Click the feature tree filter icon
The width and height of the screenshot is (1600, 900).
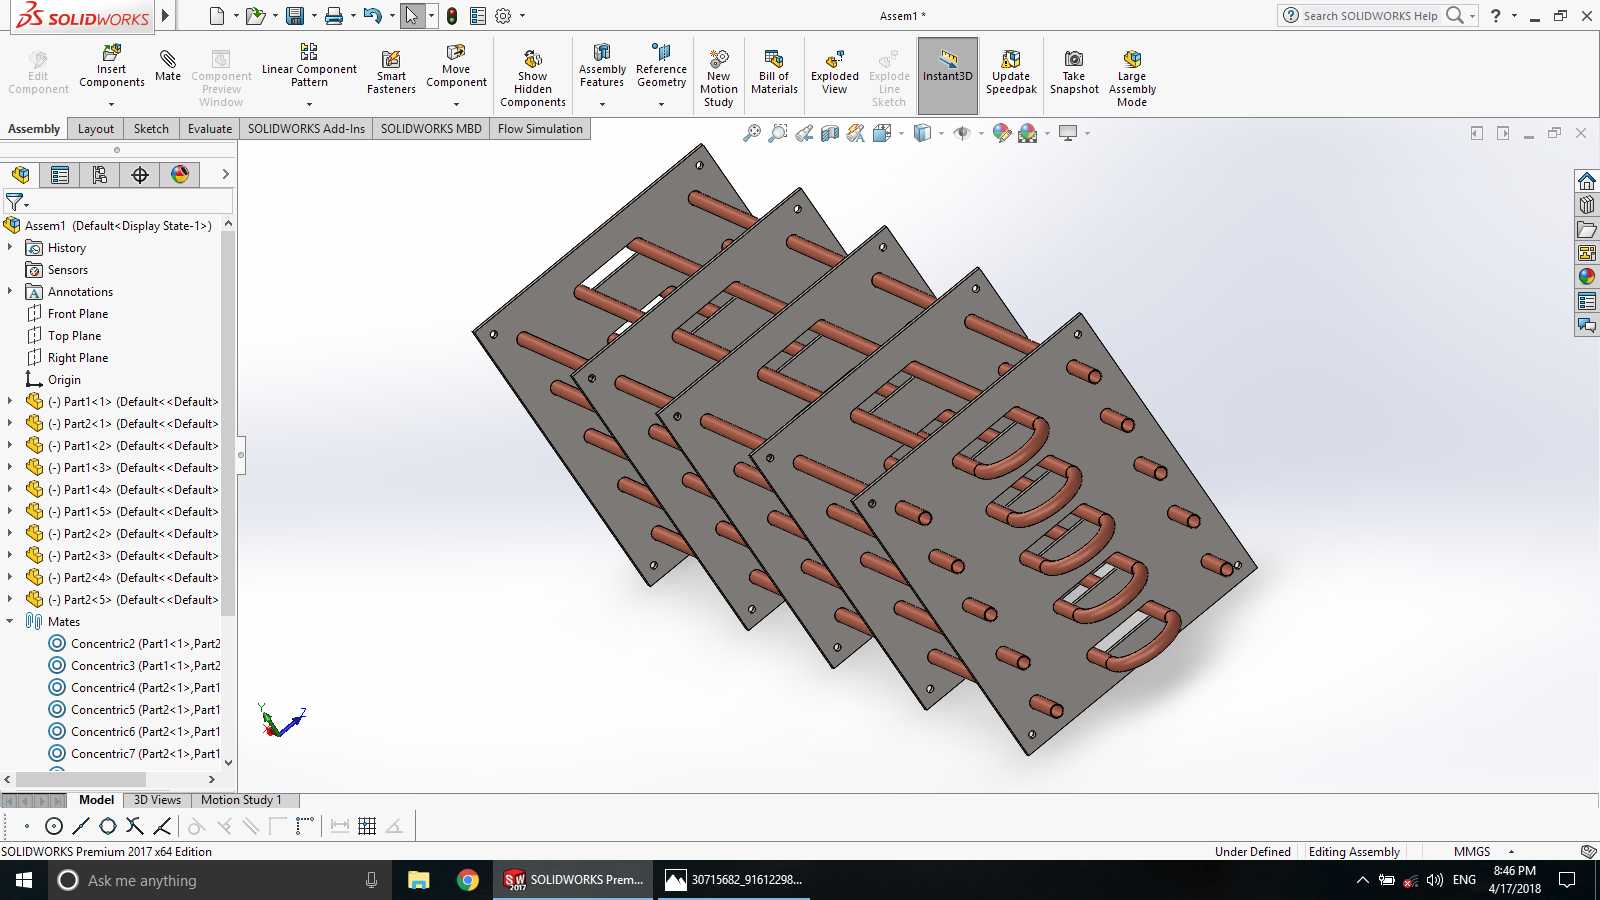15,202
